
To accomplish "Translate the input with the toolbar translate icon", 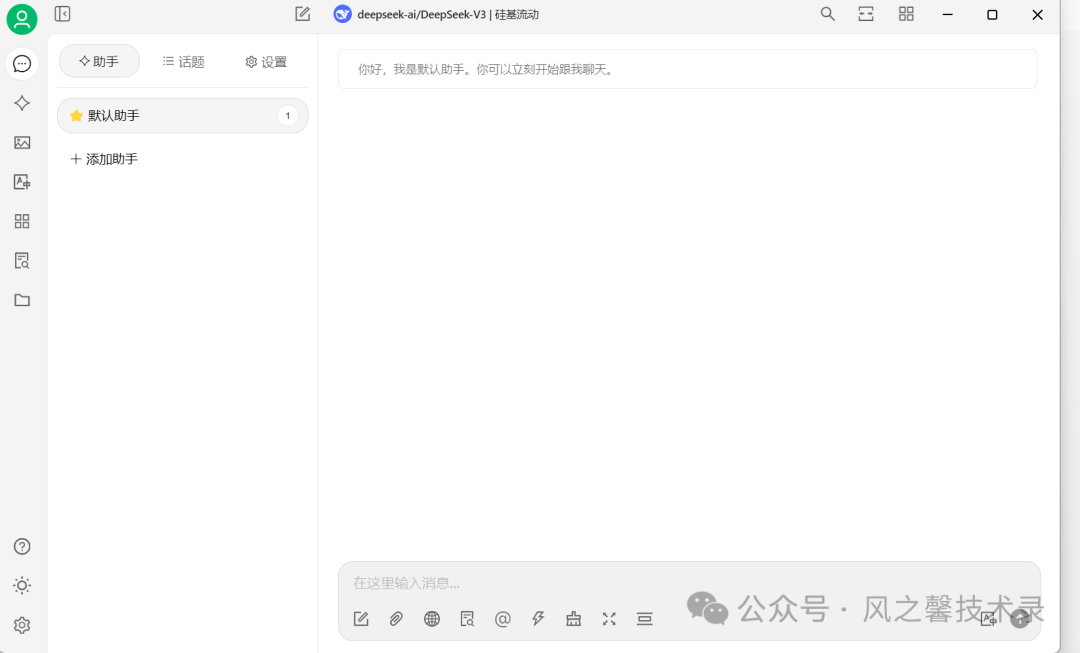I will 988,619.
